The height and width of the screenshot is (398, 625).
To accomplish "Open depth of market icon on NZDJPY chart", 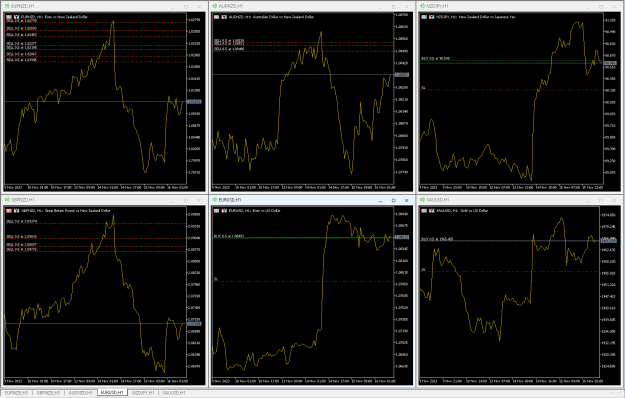I will 432,17.
